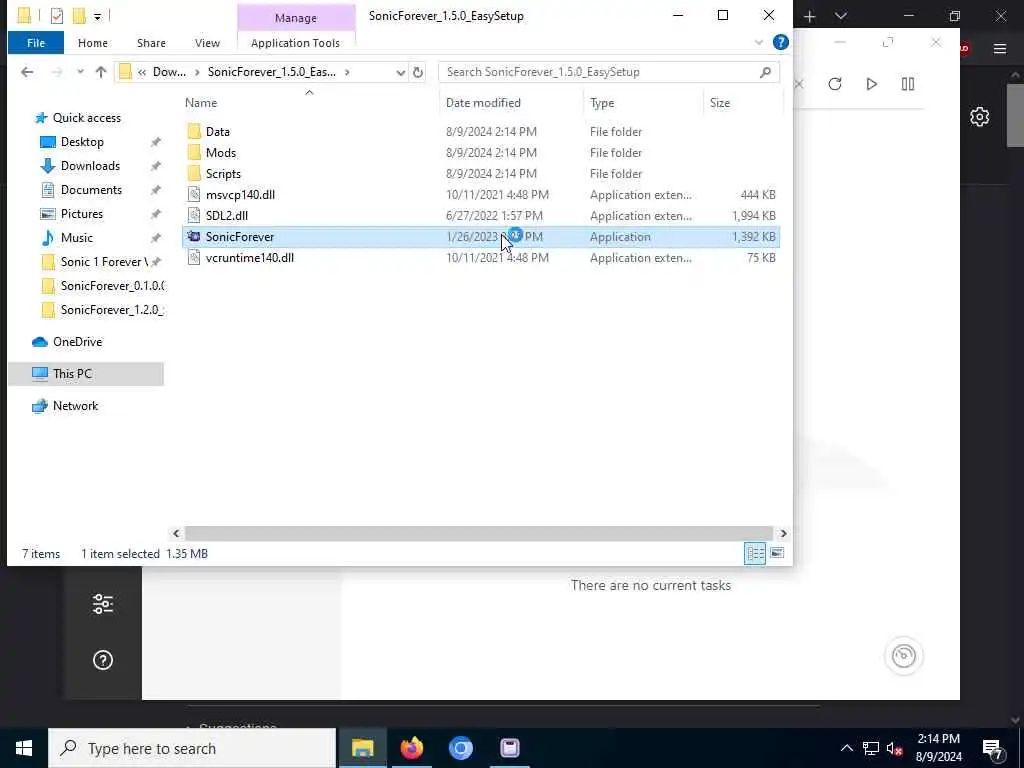Open Documents in the navigation pane
This screenshot has width=1024, height=768.
pos(91,189)
